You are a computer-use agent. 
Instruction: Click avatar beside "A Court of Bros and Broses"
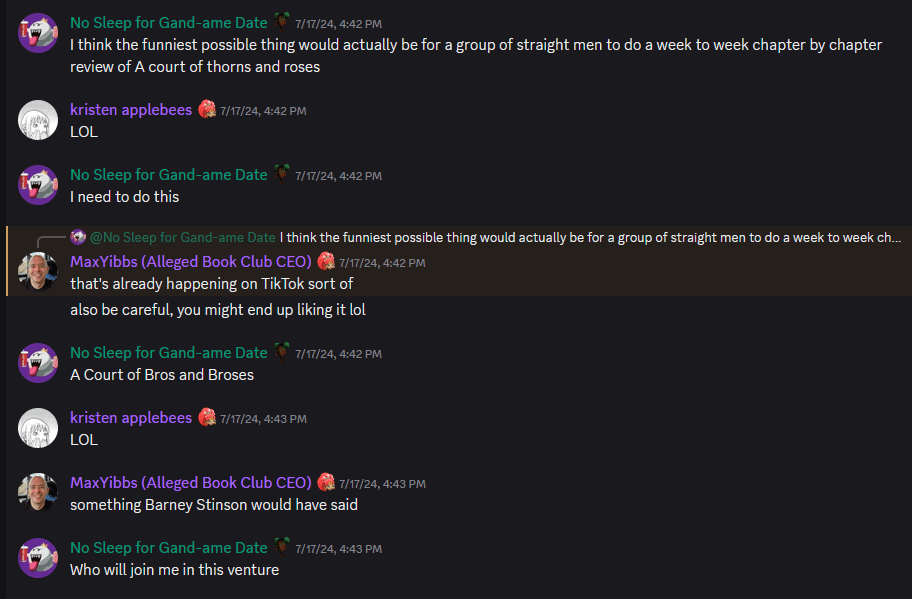[38, 363]
